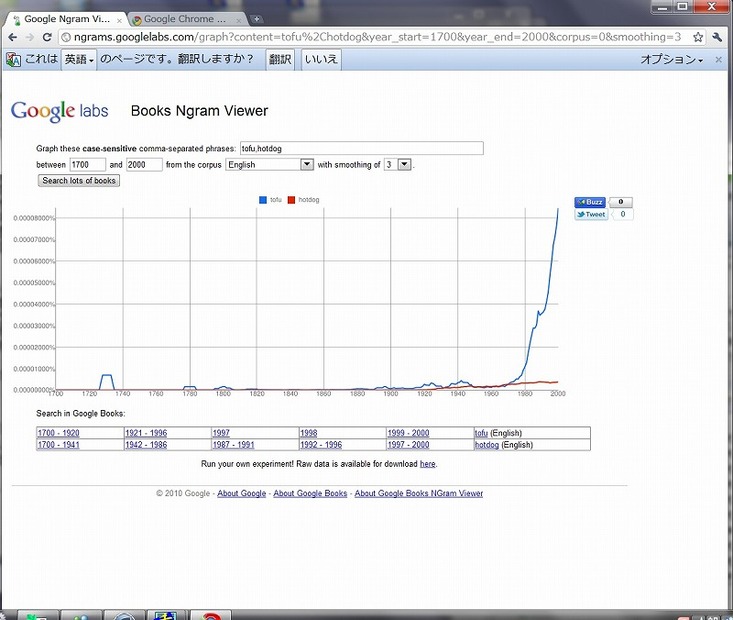Screen dimensions: 733x620
Task: Reload the page with the refresh icon
Action: point(47,37)
